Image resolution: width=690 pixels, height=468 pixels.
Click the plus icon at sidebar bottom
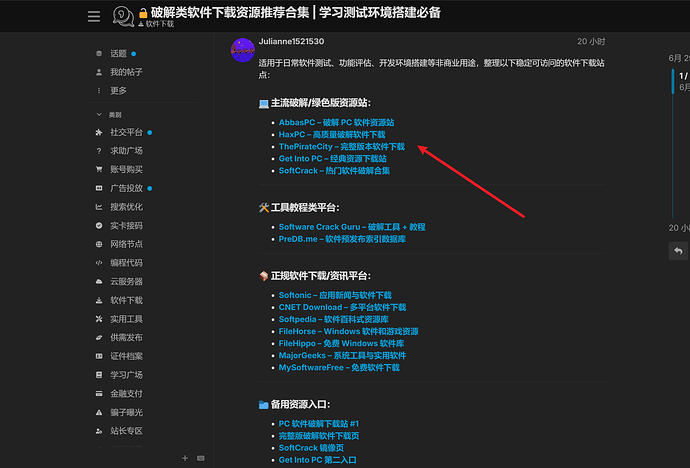(185, 458)
